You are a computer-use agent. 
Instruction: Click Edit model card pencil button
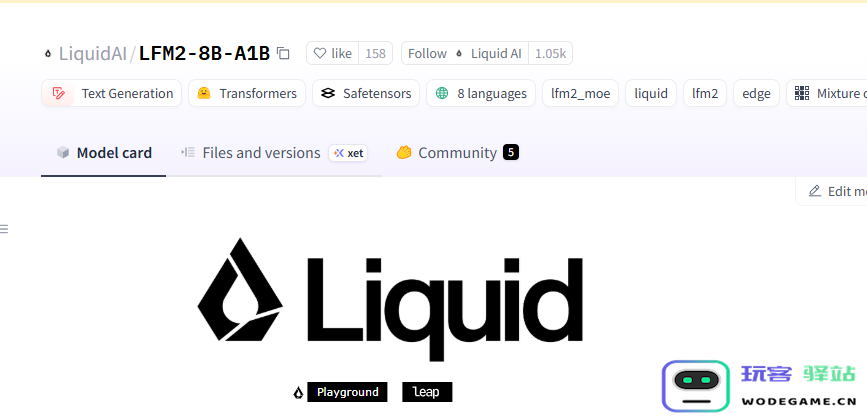(832, 191)
